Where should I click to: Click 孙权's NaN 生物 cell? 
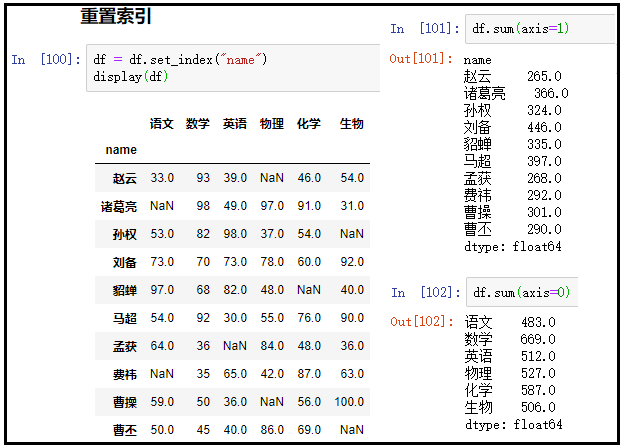352,234
